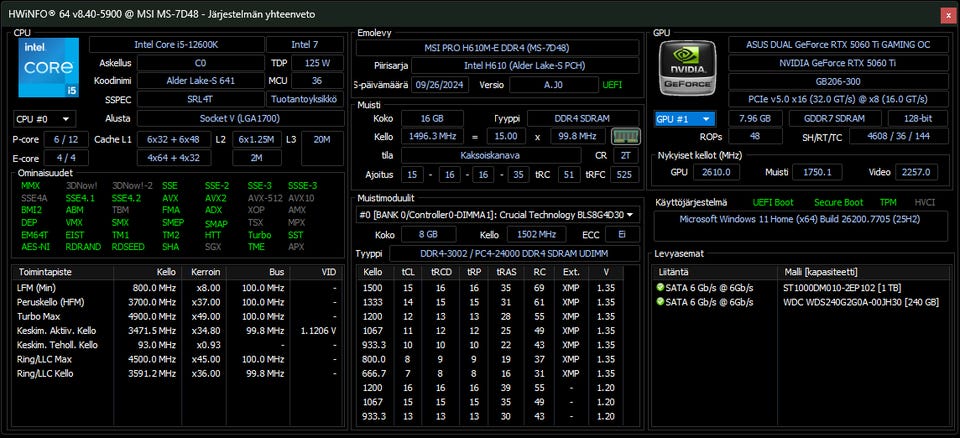Select the LFM (Min) row
The height and width of the screenshot is (438, 960).
coord(178,287)
